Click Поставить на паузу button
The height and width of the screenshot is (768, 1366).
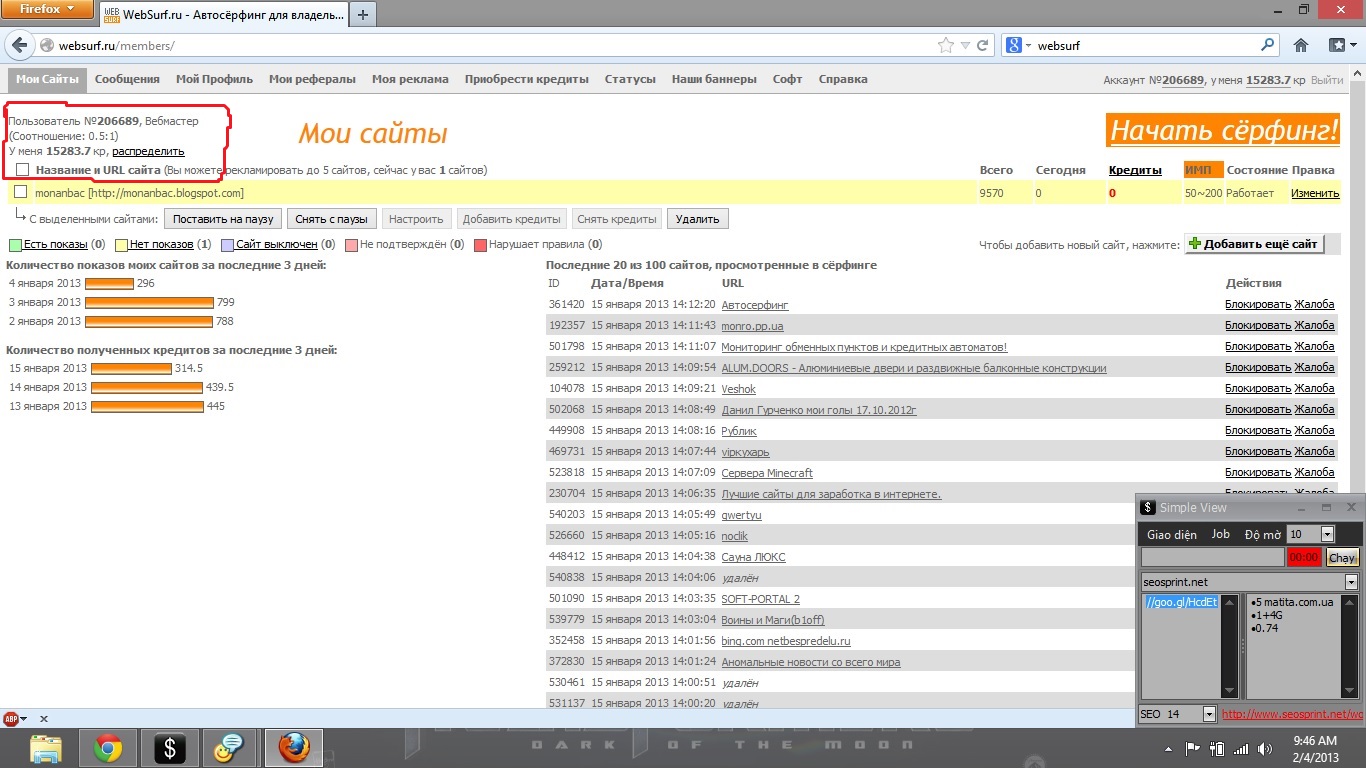pos(223,219)
